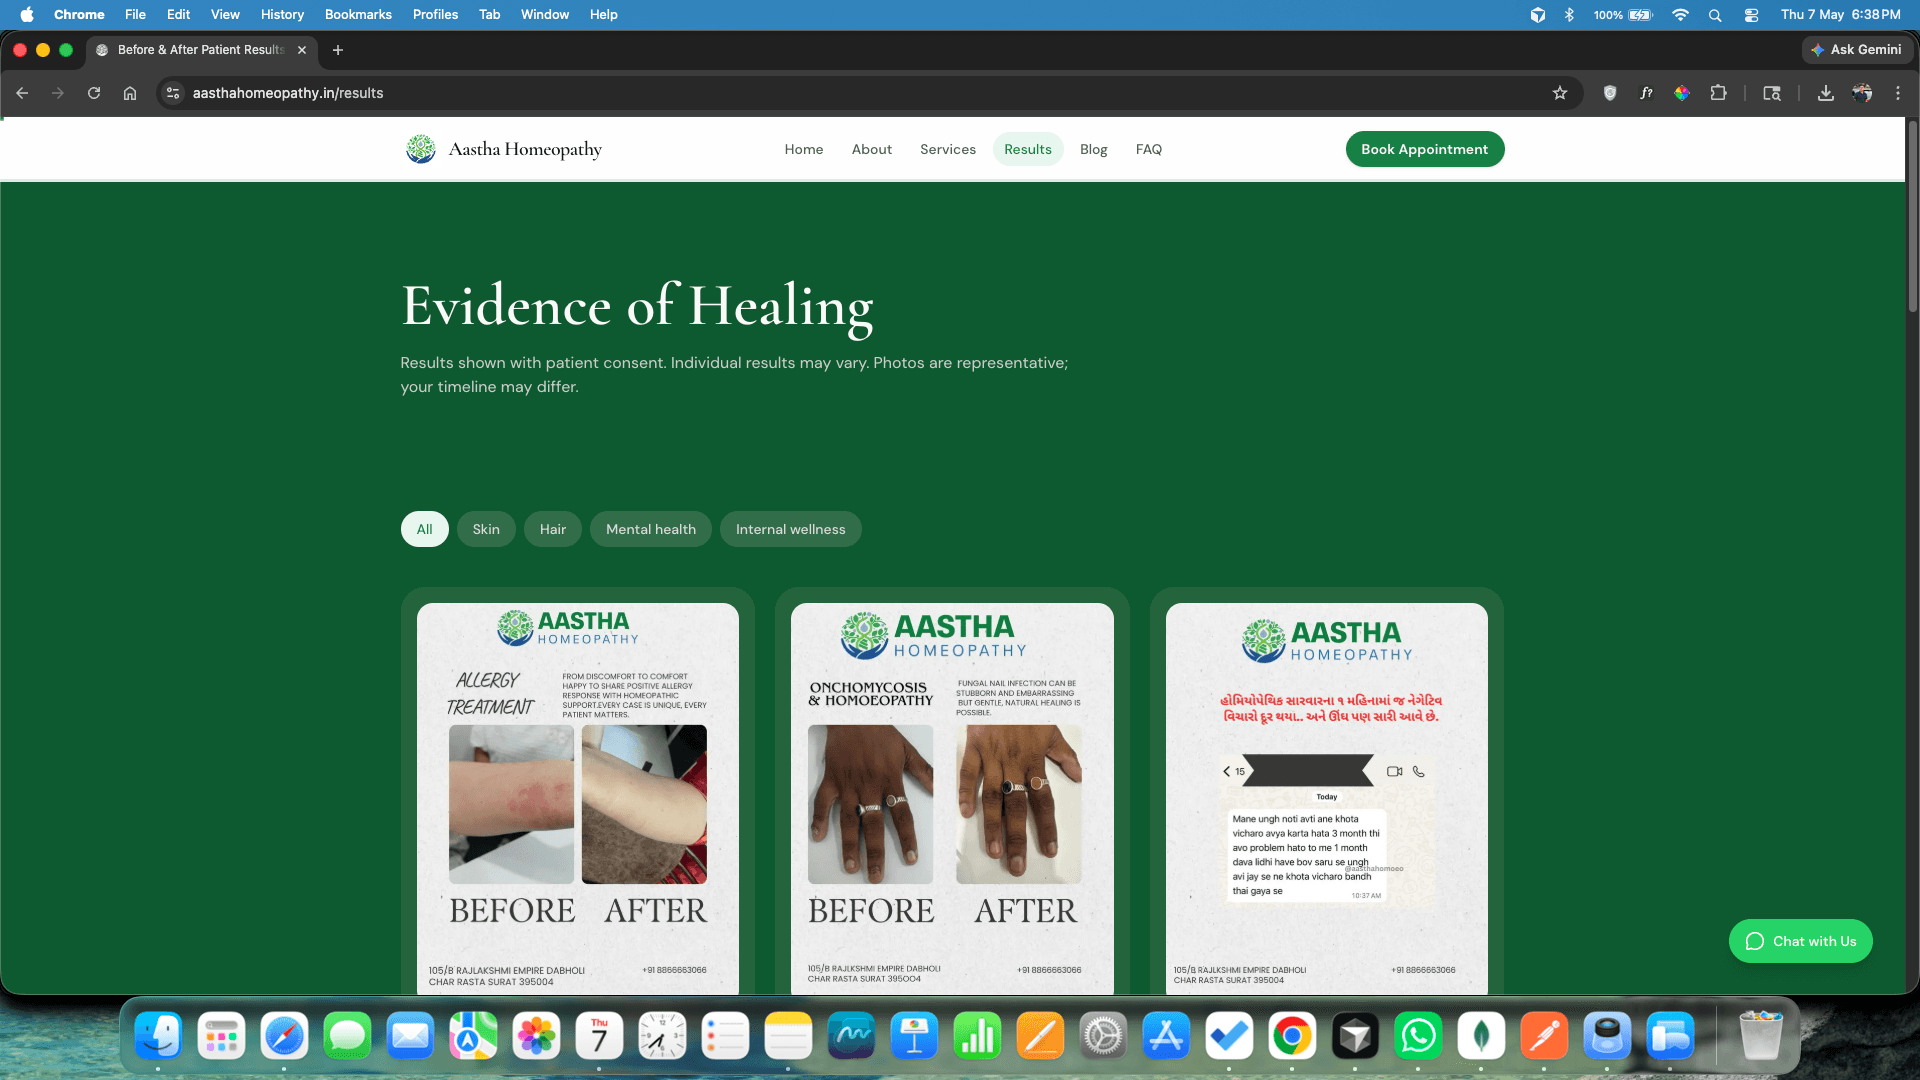The height and width of the screenshot is (1080, 1920).
Task: Open the shield extension icon
Action: (x=1610, y=93)
